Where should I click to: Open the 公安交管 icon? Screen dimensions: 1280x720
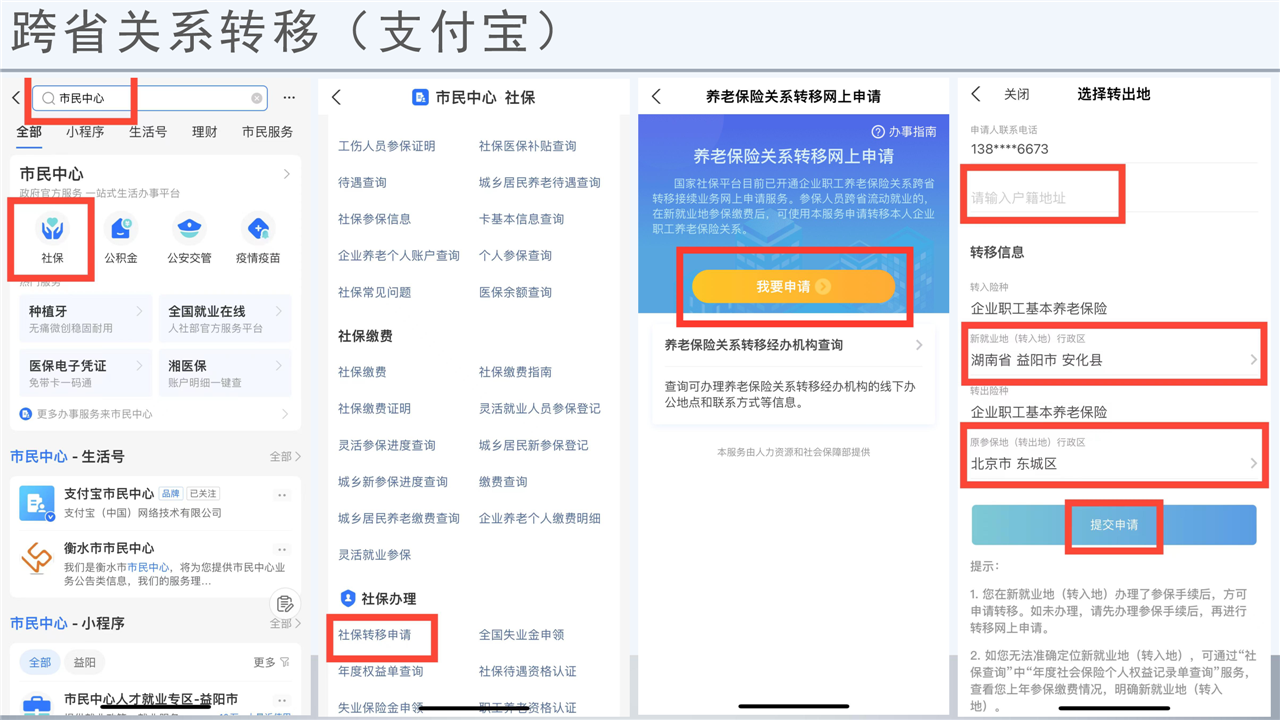coord(189,238)
